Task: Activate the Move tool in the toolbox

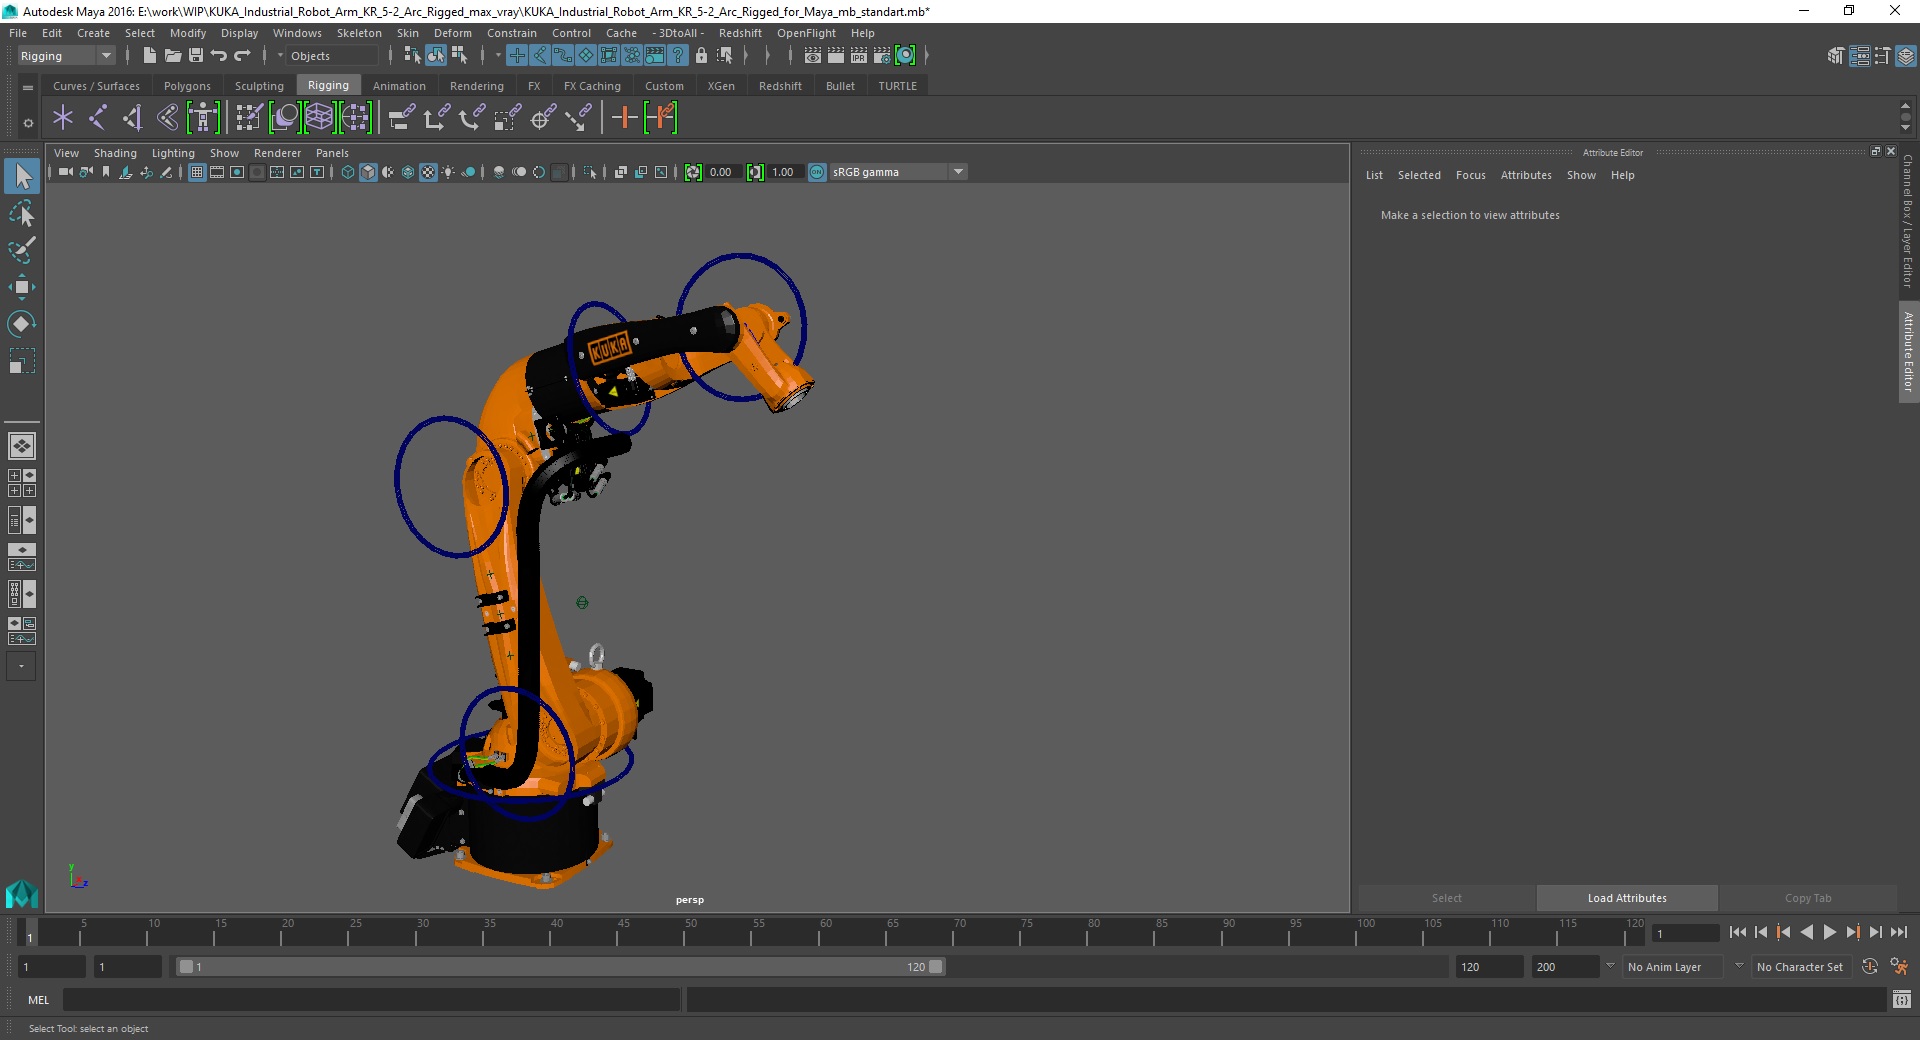Action: [x=22, y=287]
